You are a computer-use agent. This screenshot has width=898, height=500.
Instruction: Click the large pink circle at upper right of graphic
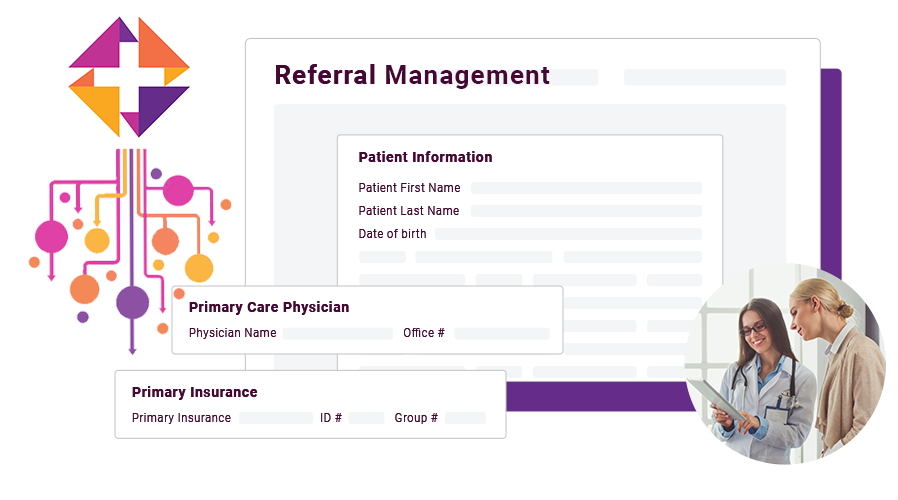tap(178, 190)
